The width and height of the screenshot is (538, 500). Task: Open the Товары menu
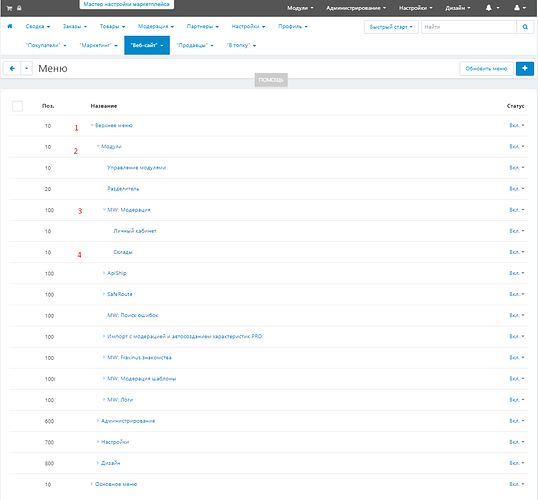(x=112, y=26)
